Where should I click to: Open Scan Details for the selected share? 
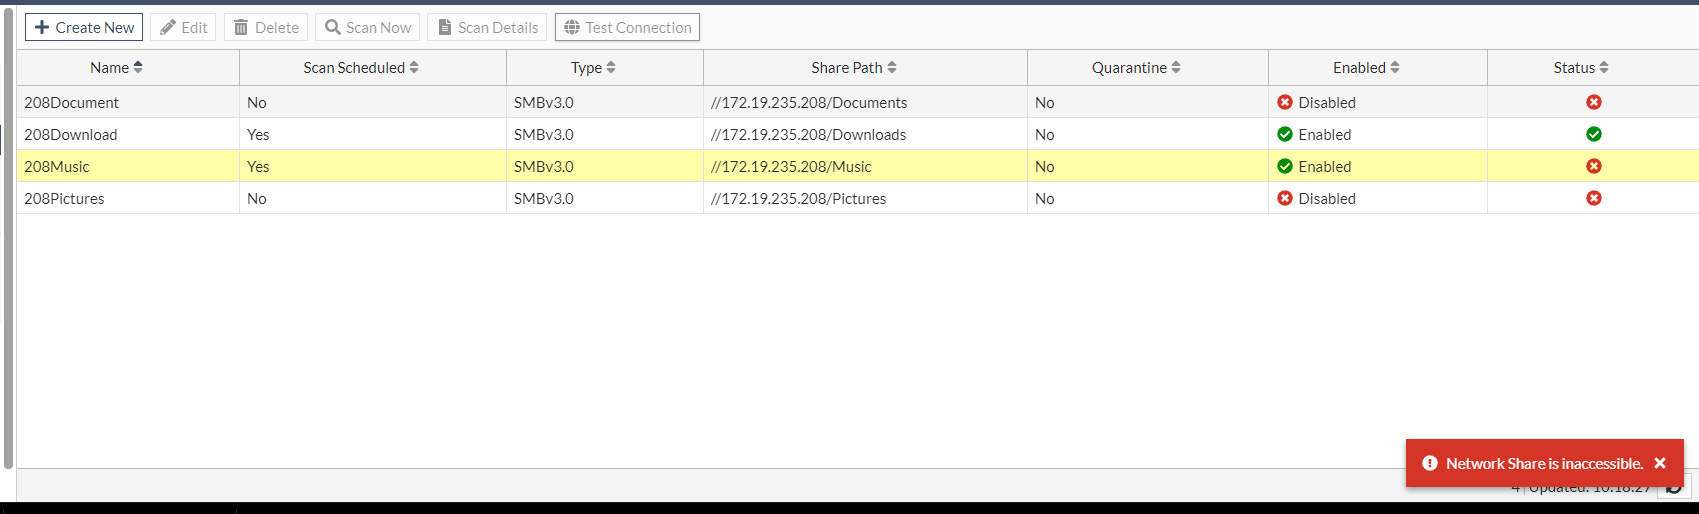coord(487,27)
